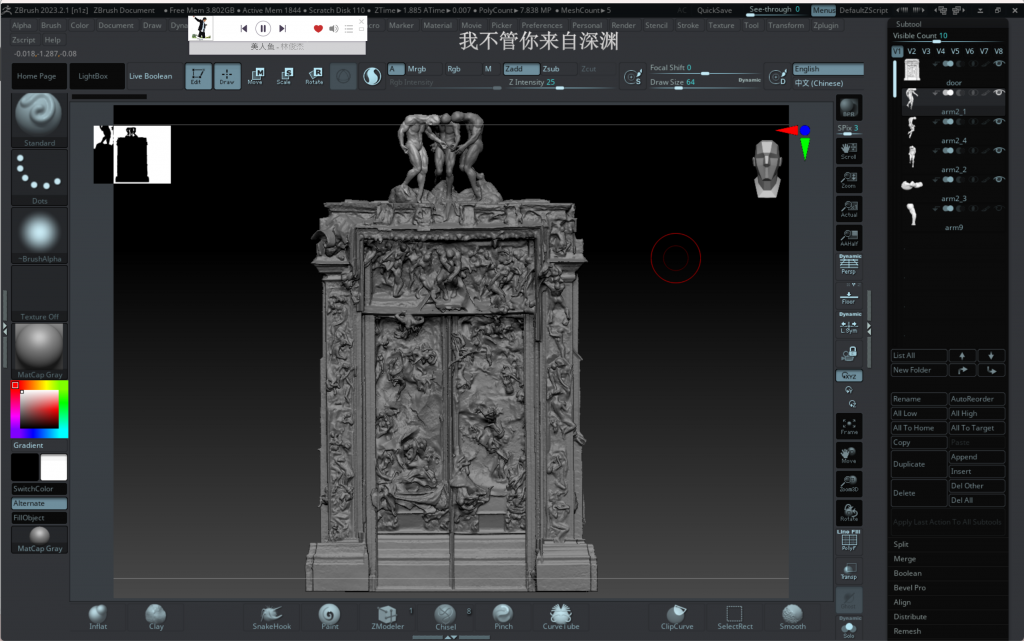
Task: Pick the SnakeHook brush
Action: 272,615
